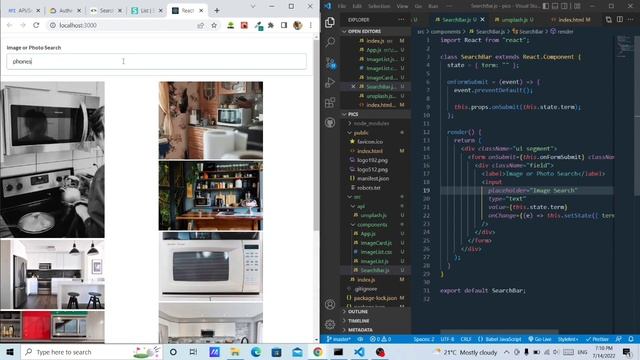640x360 pixels.
Task: Toggle primary sidebar layout button in title bar
Action: click(x=546, y=6)
